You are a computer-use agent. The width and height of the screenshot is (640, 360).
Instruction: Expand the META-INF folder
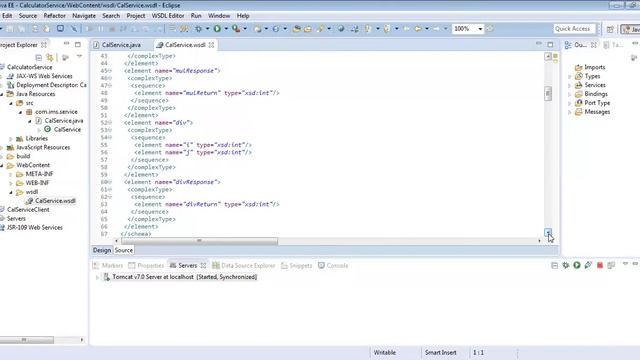[11, 174]
